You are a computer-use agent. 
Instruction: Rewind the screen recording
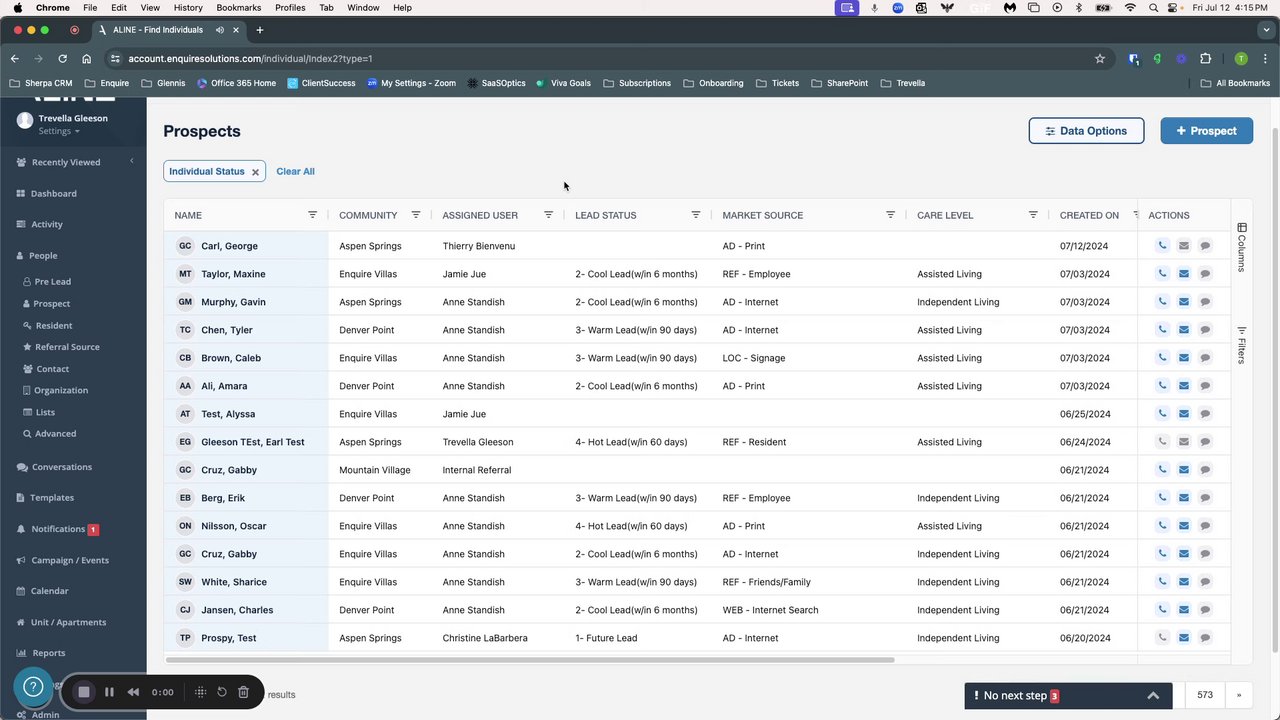click(133, 692)
